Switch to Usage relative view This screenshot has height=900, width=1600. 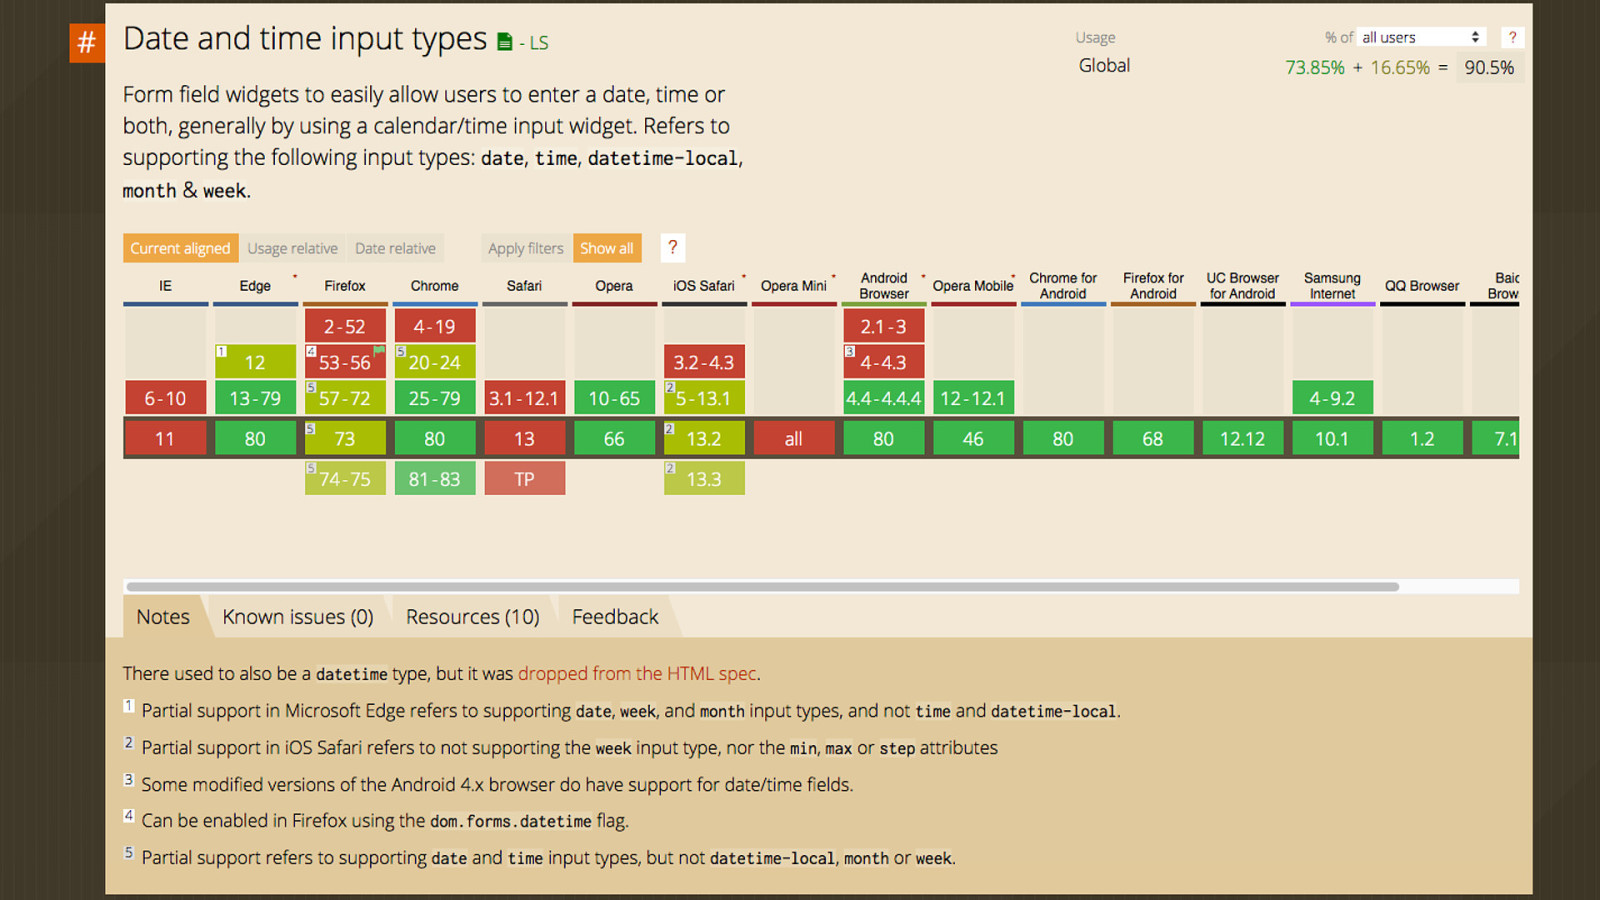click(292, 248)
